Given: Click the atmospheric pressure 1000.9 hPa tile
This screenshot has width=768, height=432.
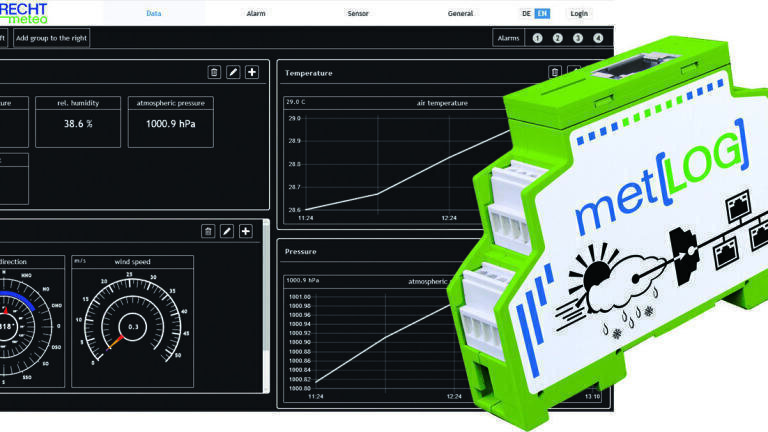Looking at the screenshot, I should 170,122.
